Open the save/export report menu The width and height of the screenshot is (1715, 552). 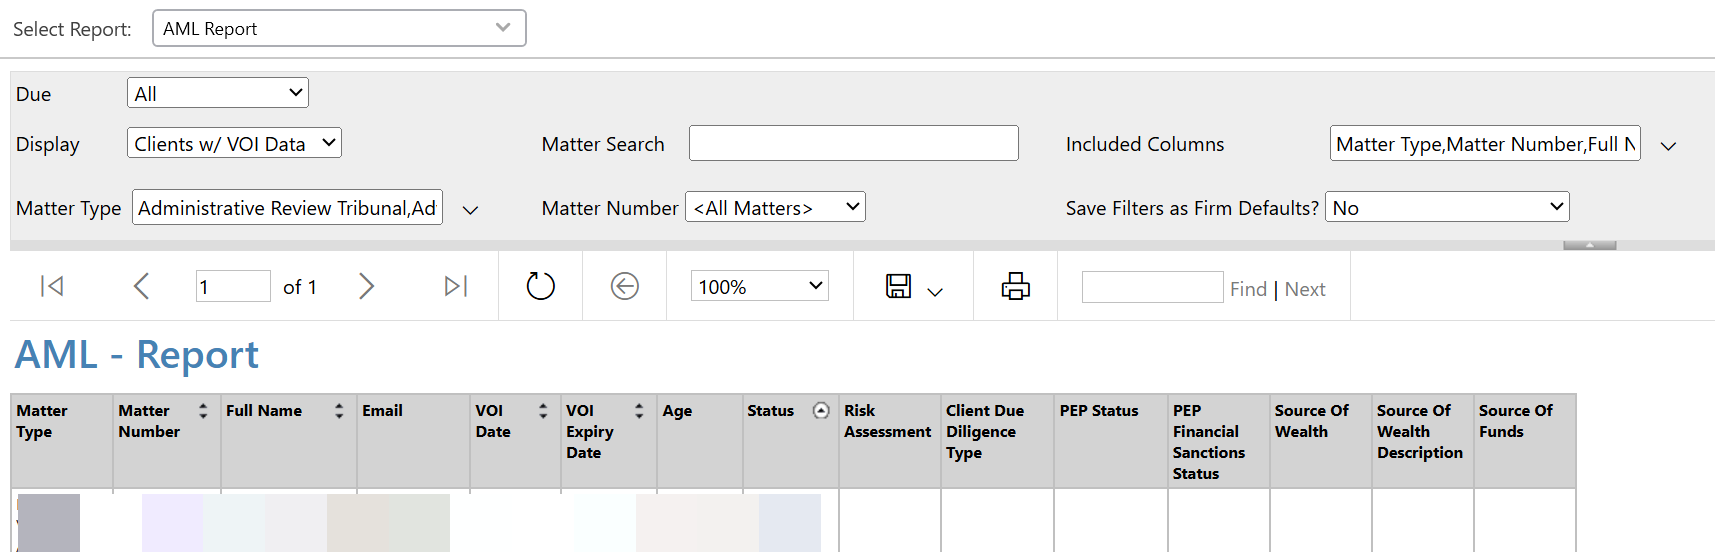[x=913, y=287]
